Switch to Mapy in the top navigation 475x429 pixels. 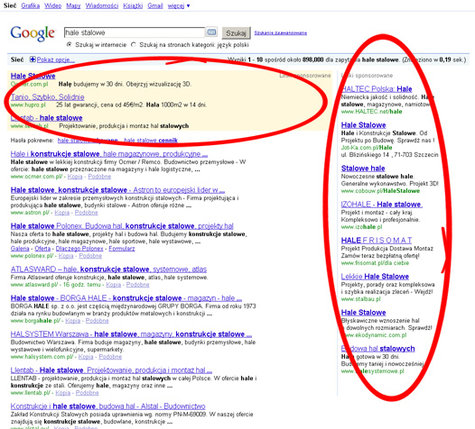tap(73, 6)
